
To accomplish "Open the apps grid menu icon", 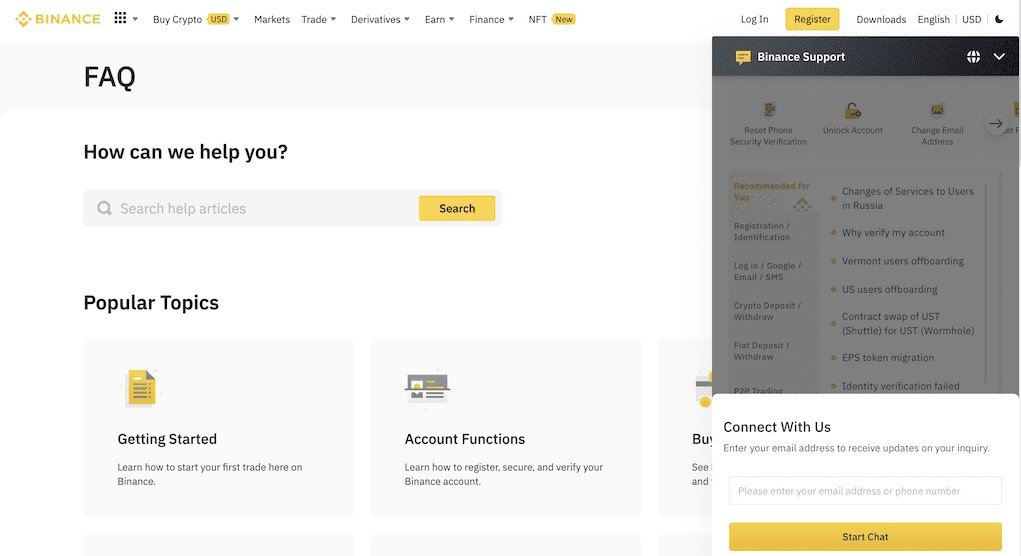I will [120, 19].
